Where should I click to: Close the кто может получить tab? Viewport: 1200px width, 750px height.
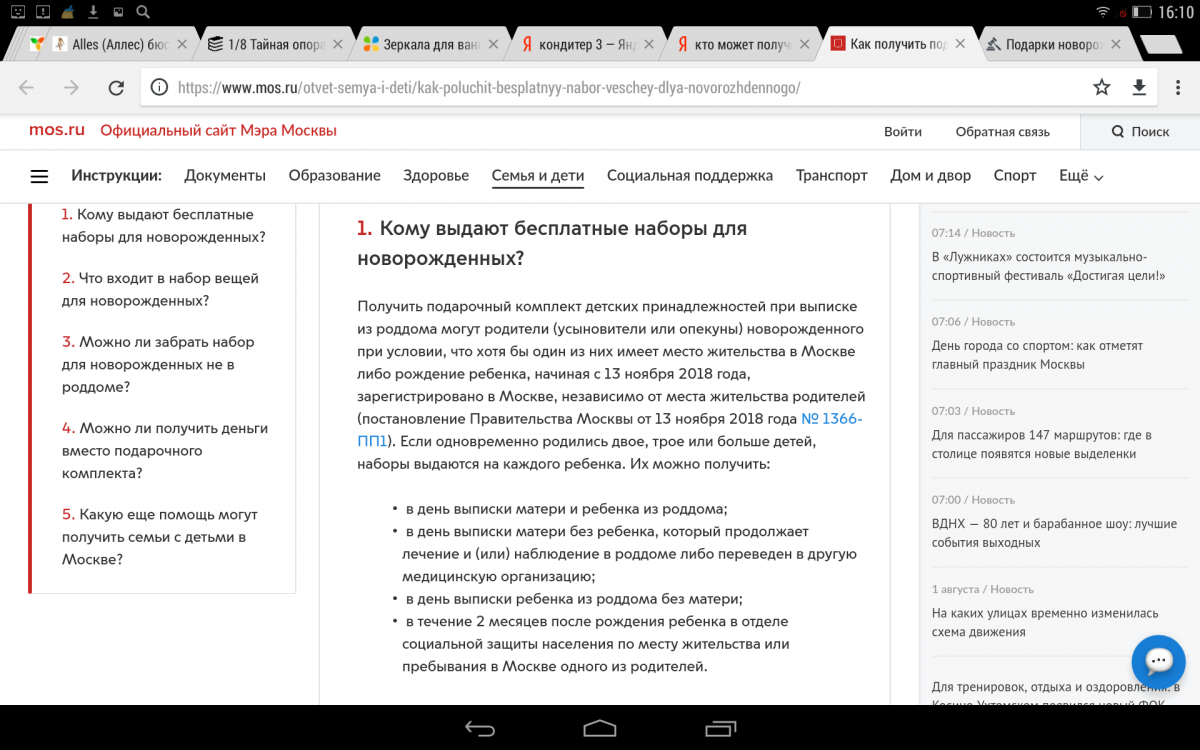click(x=805, y=45)
